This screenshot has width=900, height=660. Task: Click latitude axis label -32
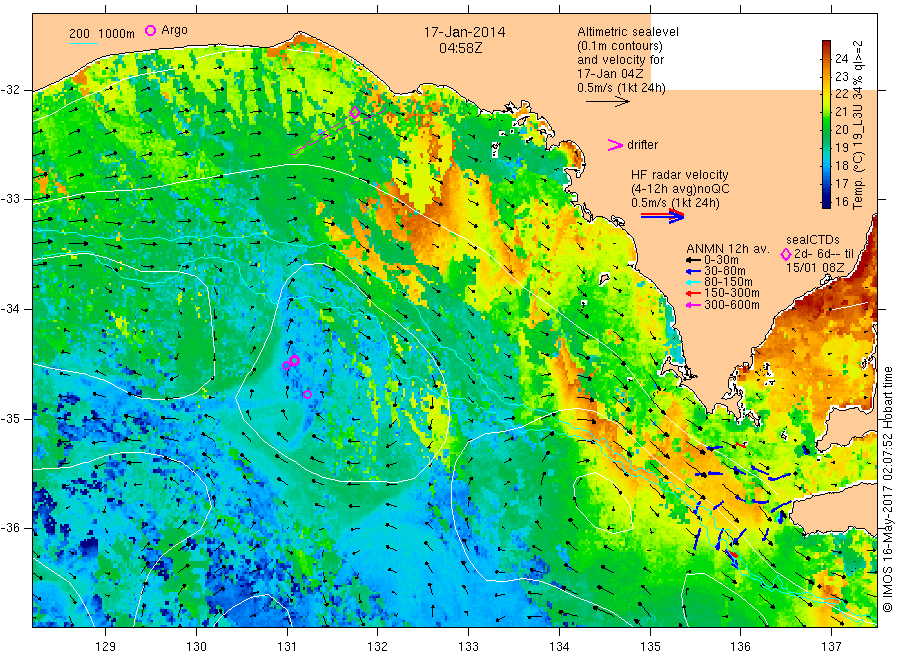tap(10, 90)
